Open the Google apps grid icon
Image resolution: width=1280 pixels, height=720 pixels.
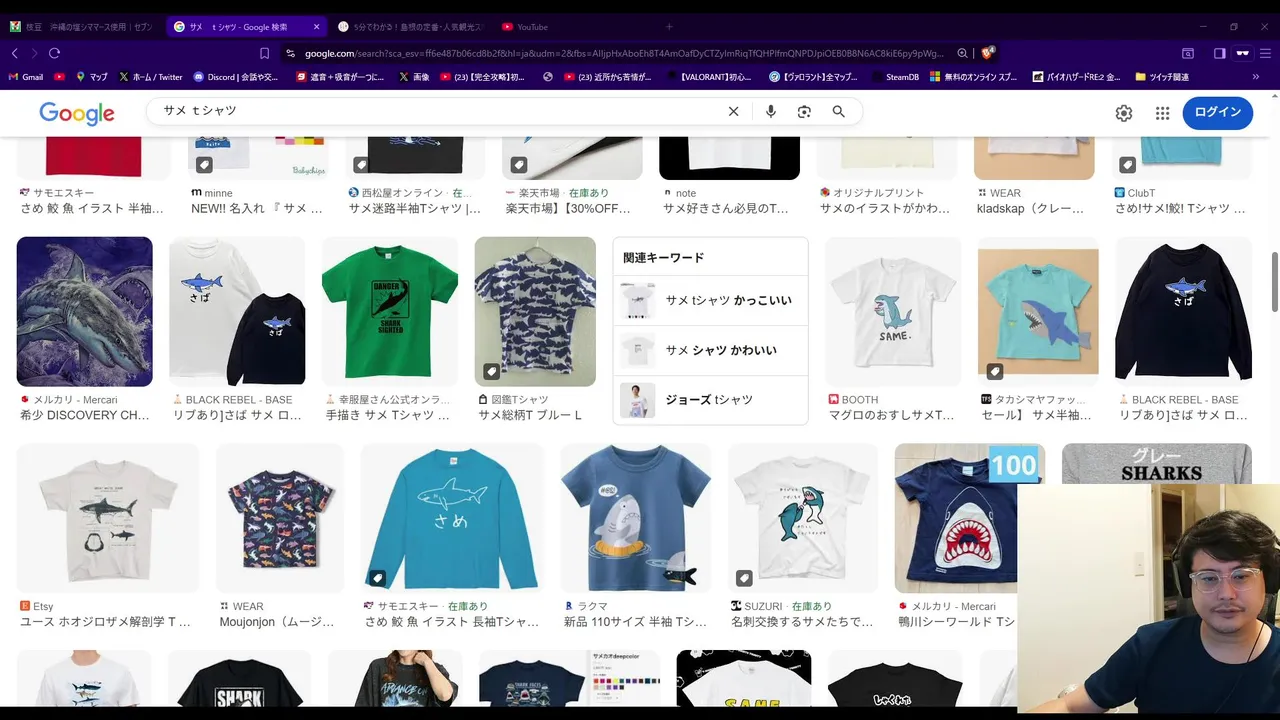pos(1162,113)
